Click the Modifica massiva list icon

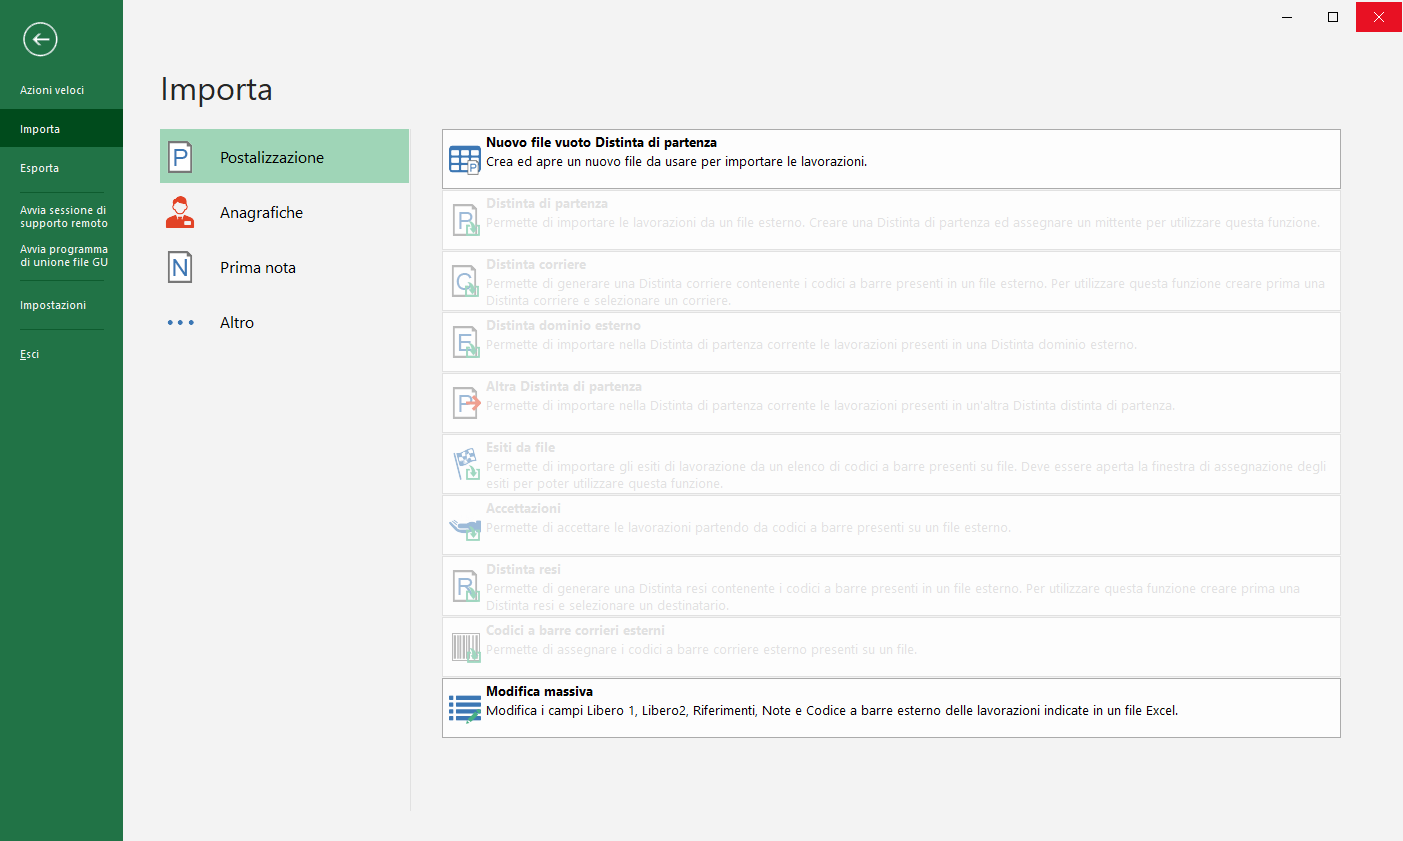465,709
